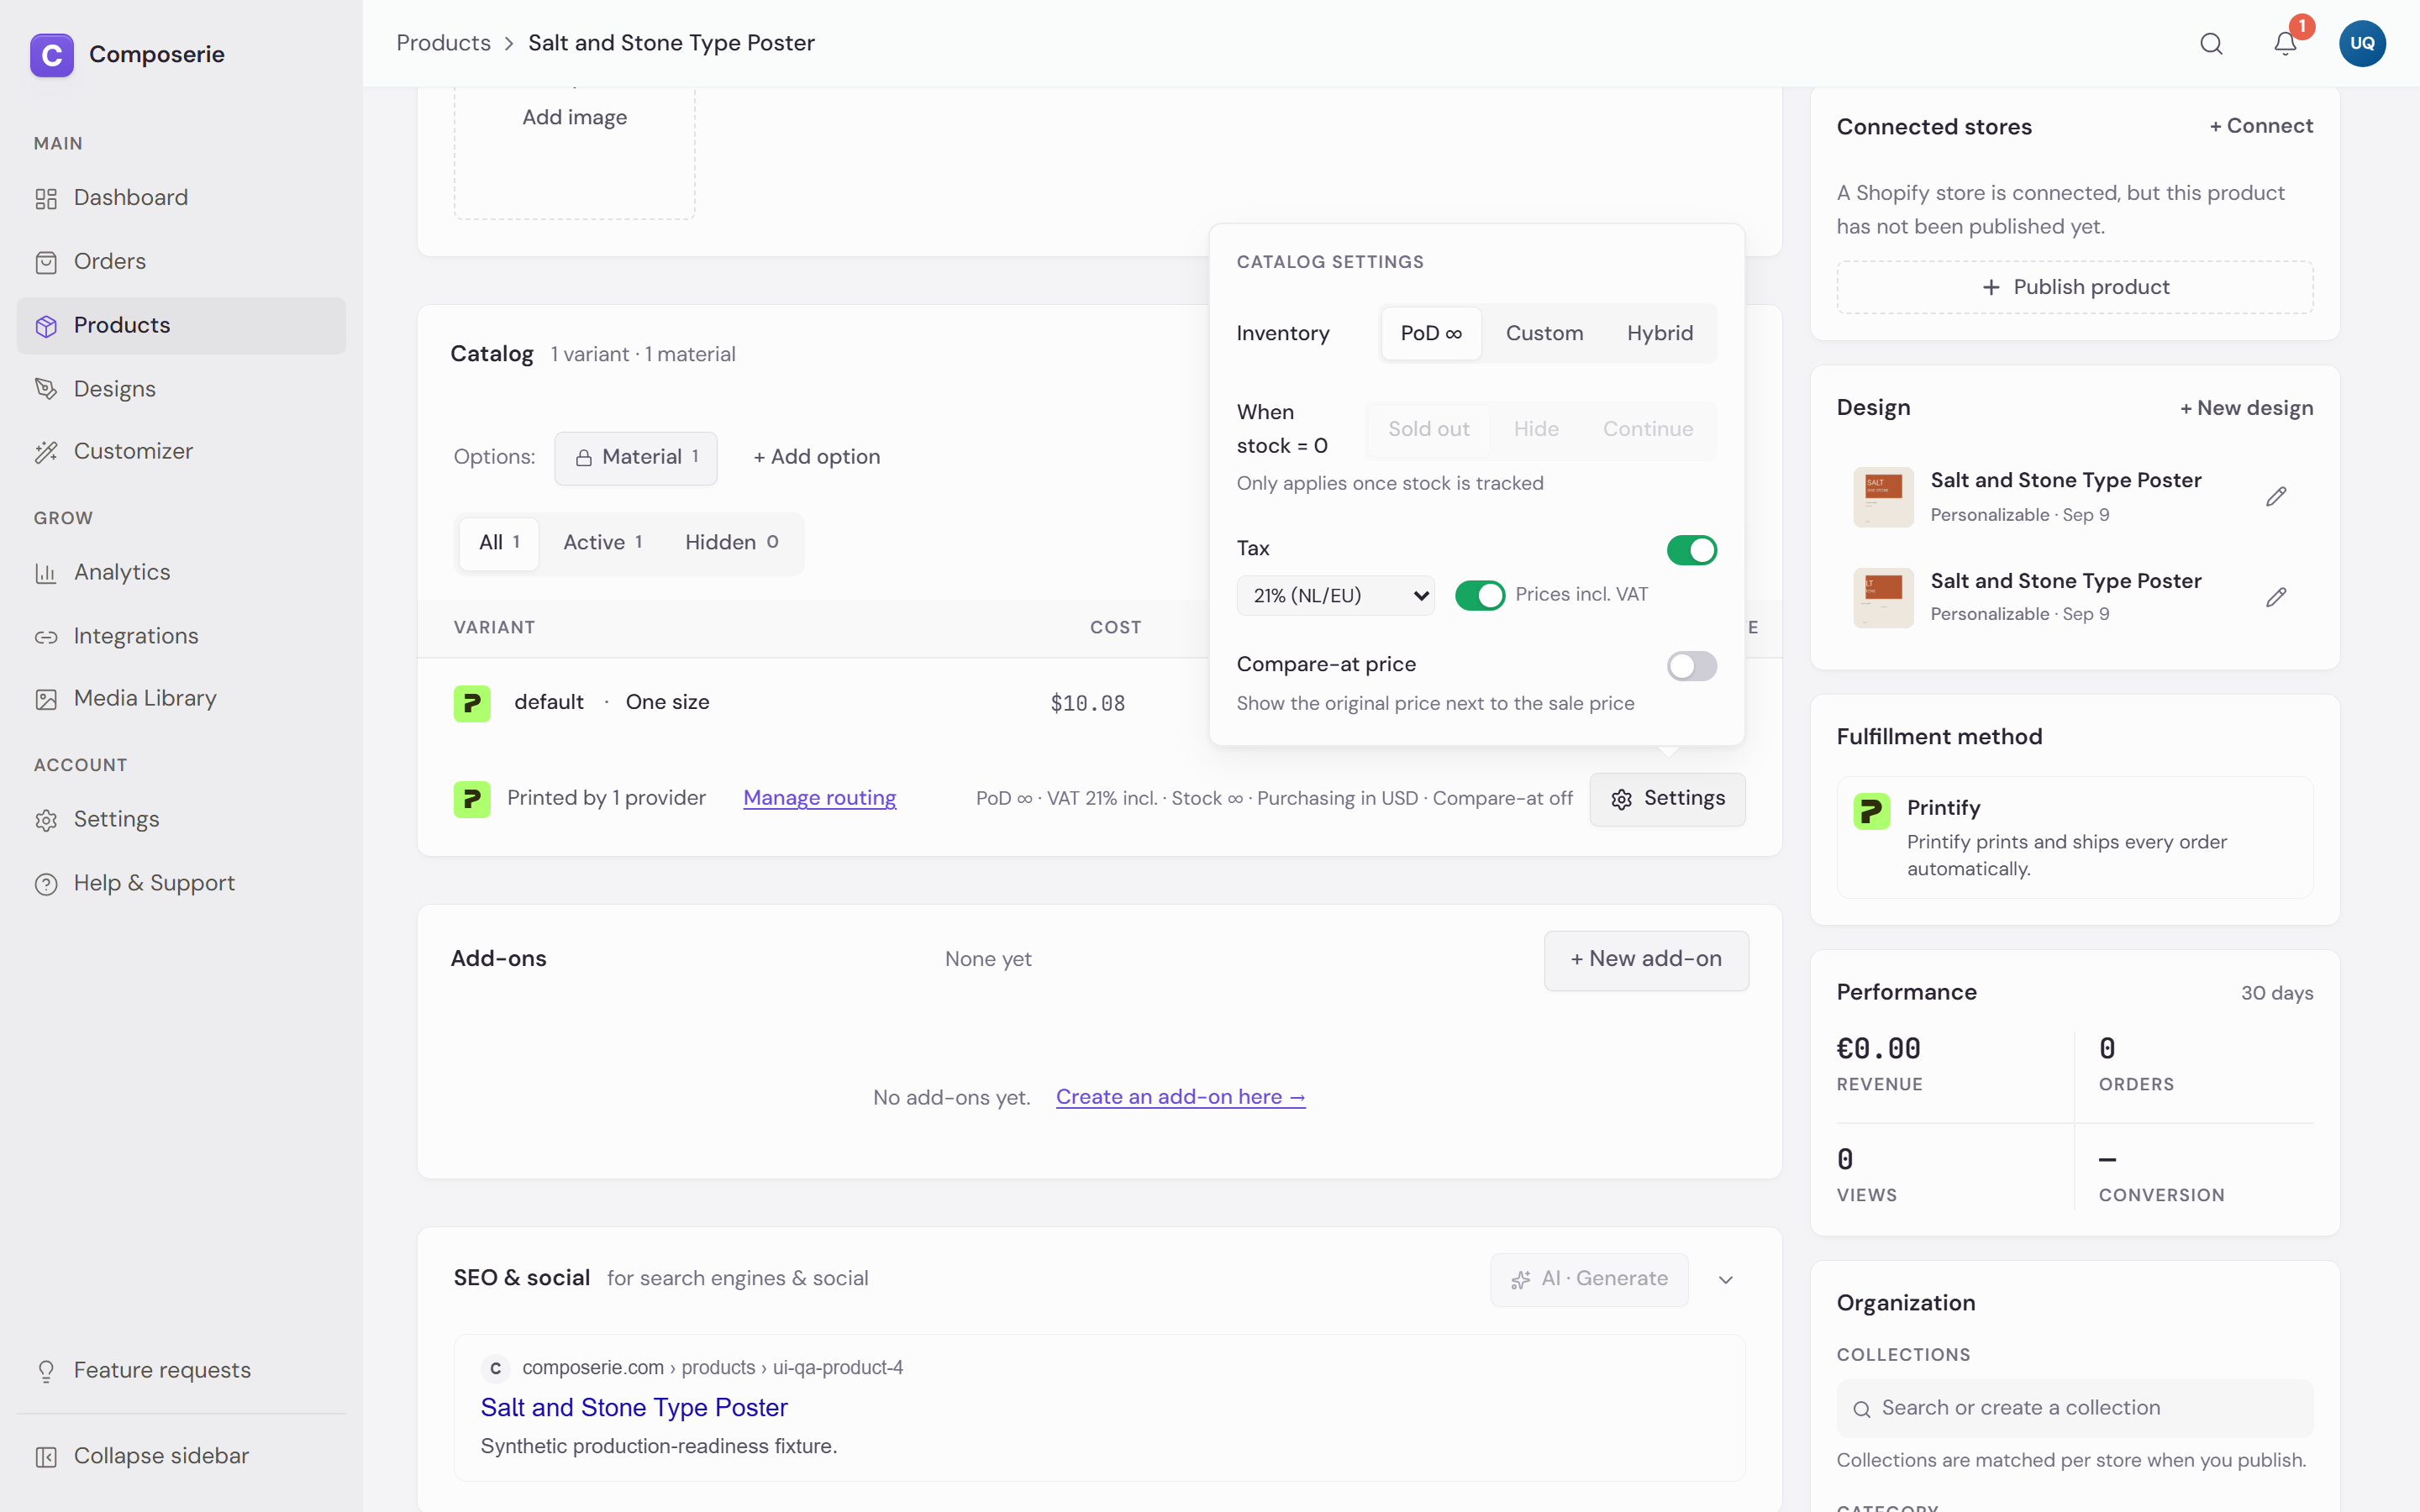2420x1512 pixels.
Task: Click the Customizer wand icon in sidebar
Action: [x=46, y=452]
